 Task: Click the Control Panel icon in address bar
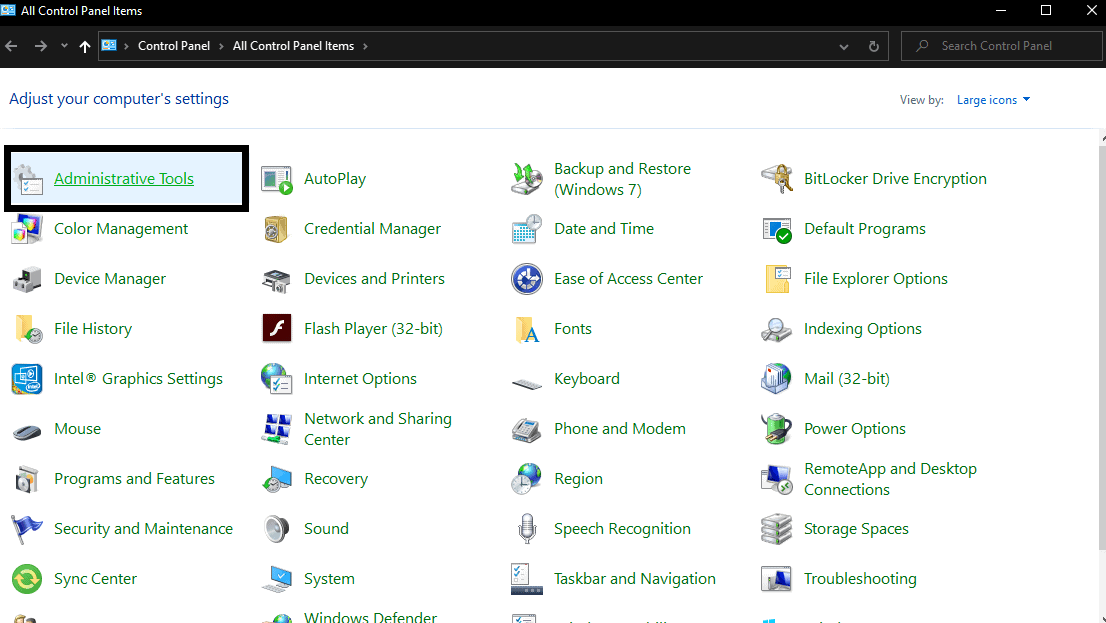coord(109,46)
